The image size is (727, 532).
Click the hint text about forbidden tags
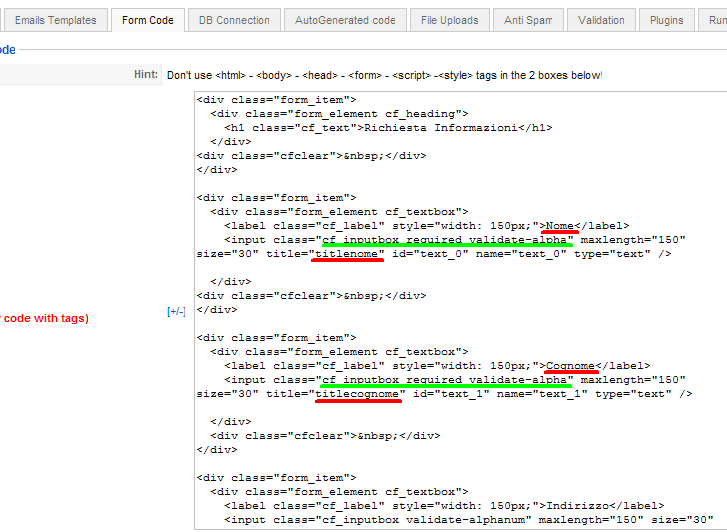click(x=384, y=75)
